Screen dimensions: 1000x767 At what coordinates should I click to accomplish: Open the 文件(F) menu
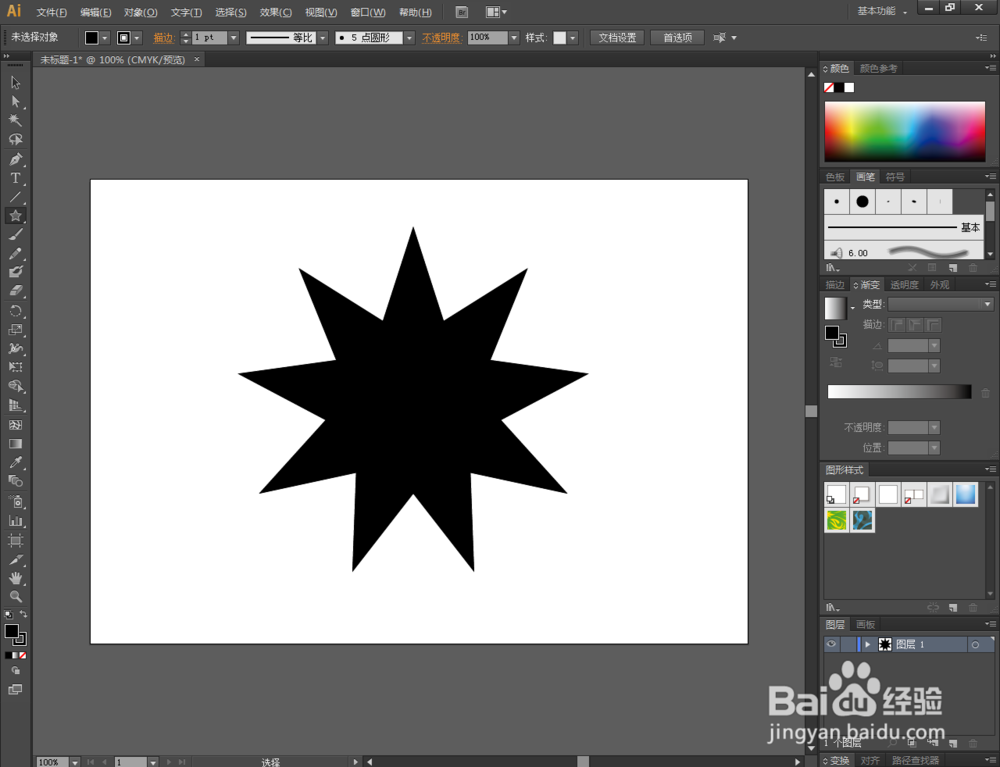(52, 12)
